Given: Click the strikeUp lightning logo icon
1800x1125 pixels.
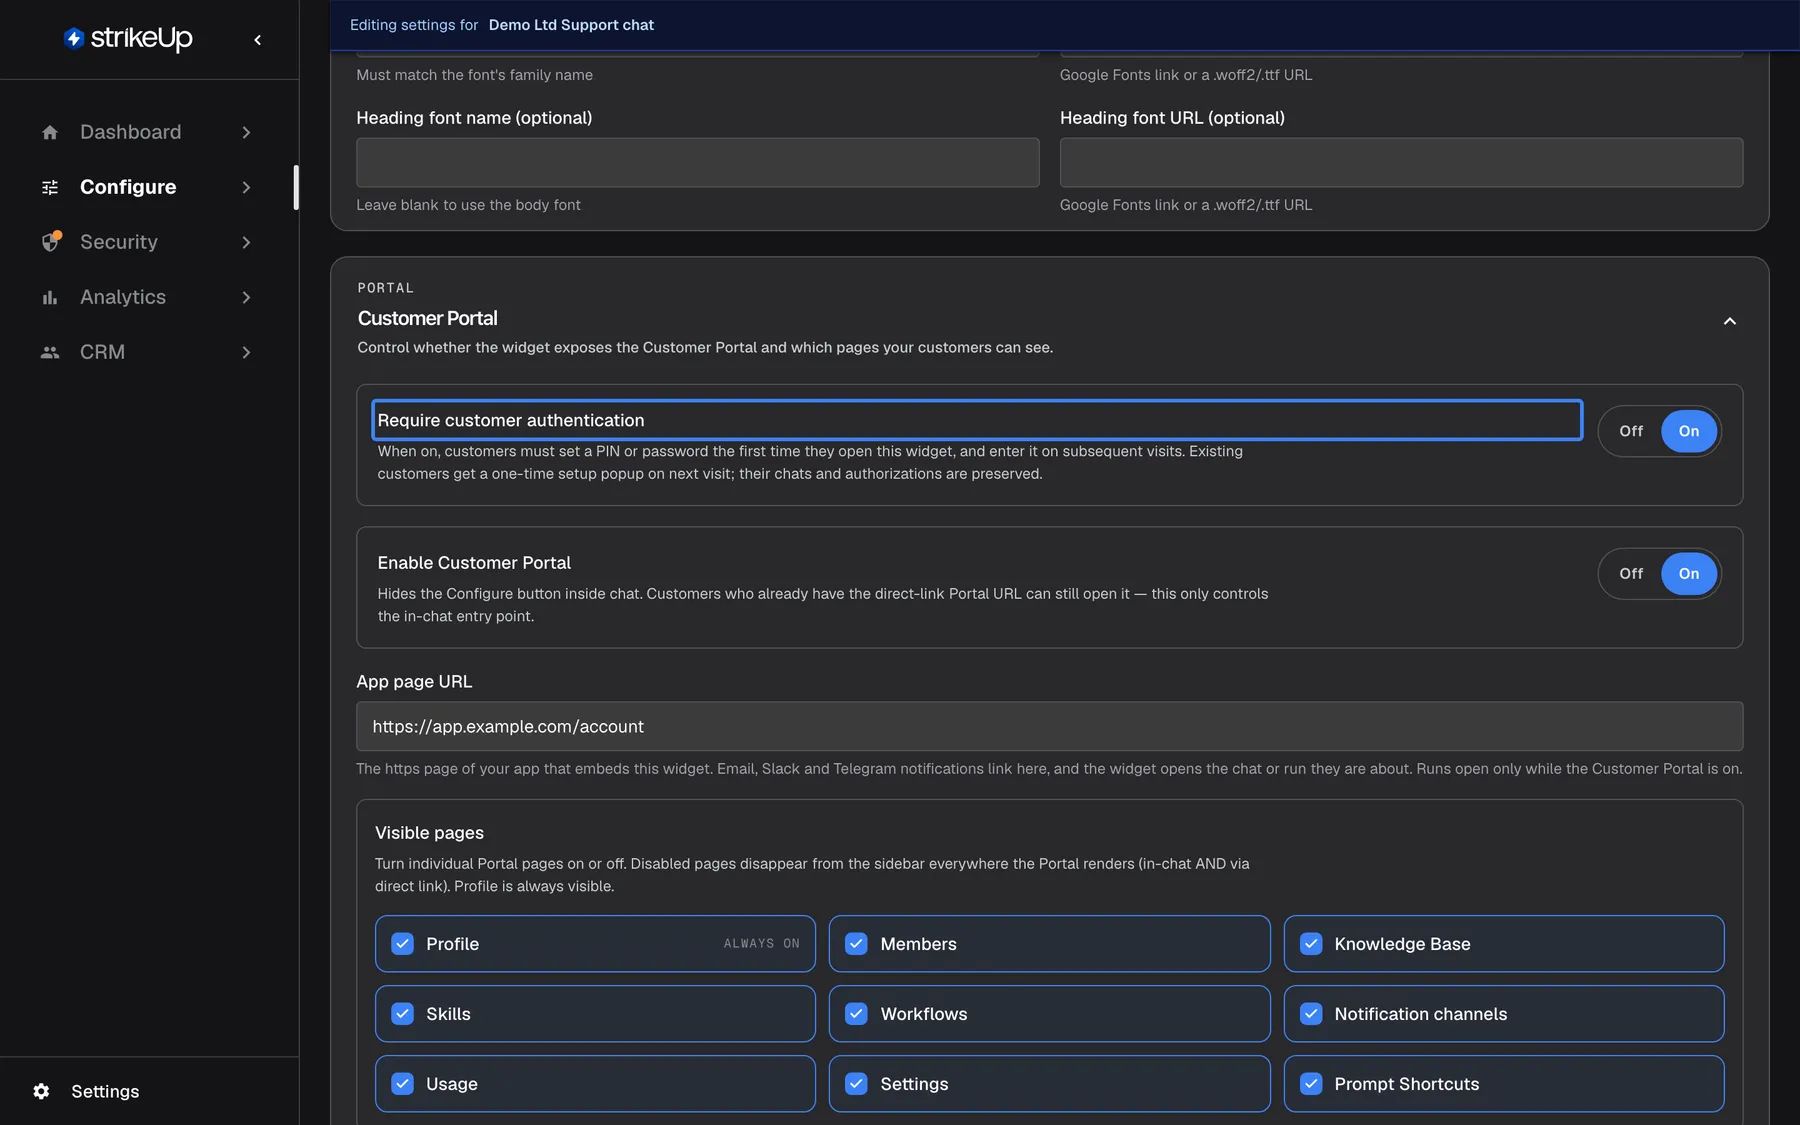Looking at the screenshot, I should [x=74, y=38].
